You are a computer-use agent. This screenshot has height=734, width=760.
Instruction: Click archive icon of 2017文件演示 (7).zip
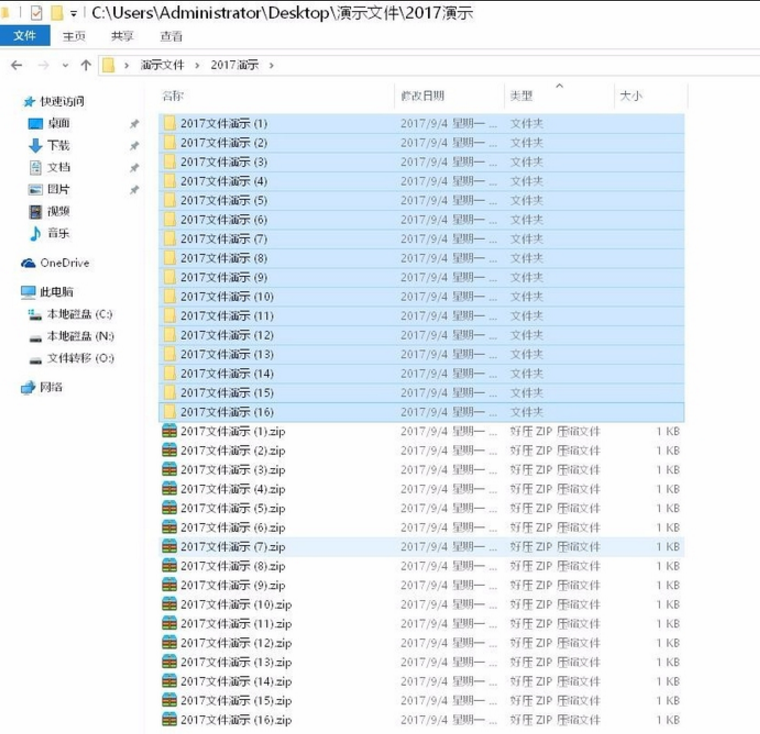pos(169,546)
